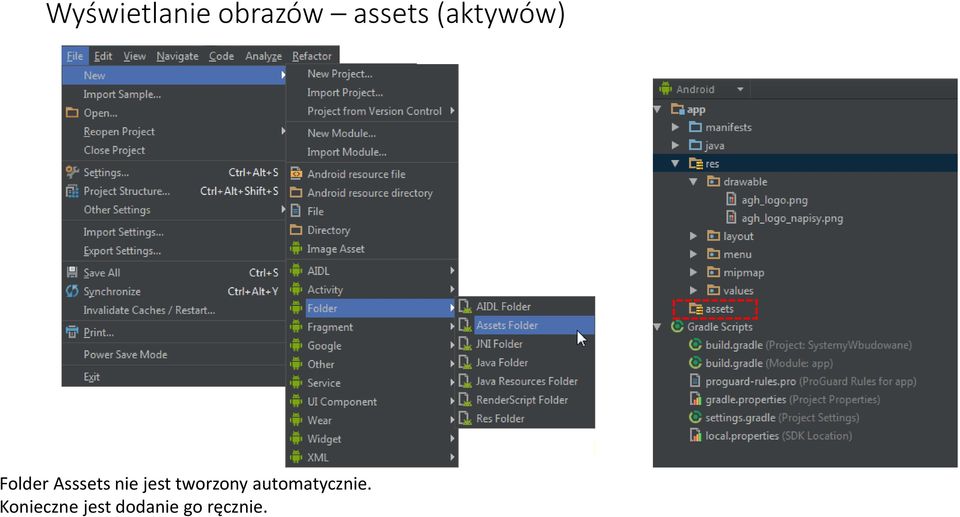960x517 pixels.
Task: Click the android icon beside Activity
Action: [296, 289]
